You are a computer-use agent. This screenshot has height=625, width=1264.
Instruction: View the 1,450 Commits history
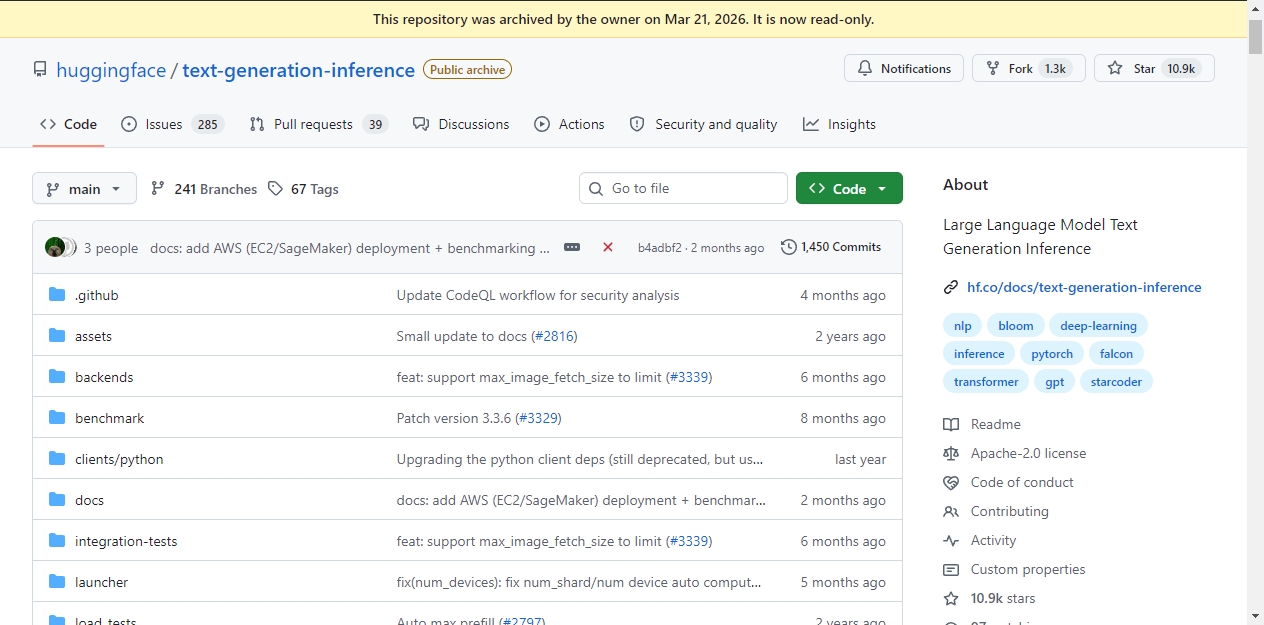pyautogui.click(x=831, y=247)
